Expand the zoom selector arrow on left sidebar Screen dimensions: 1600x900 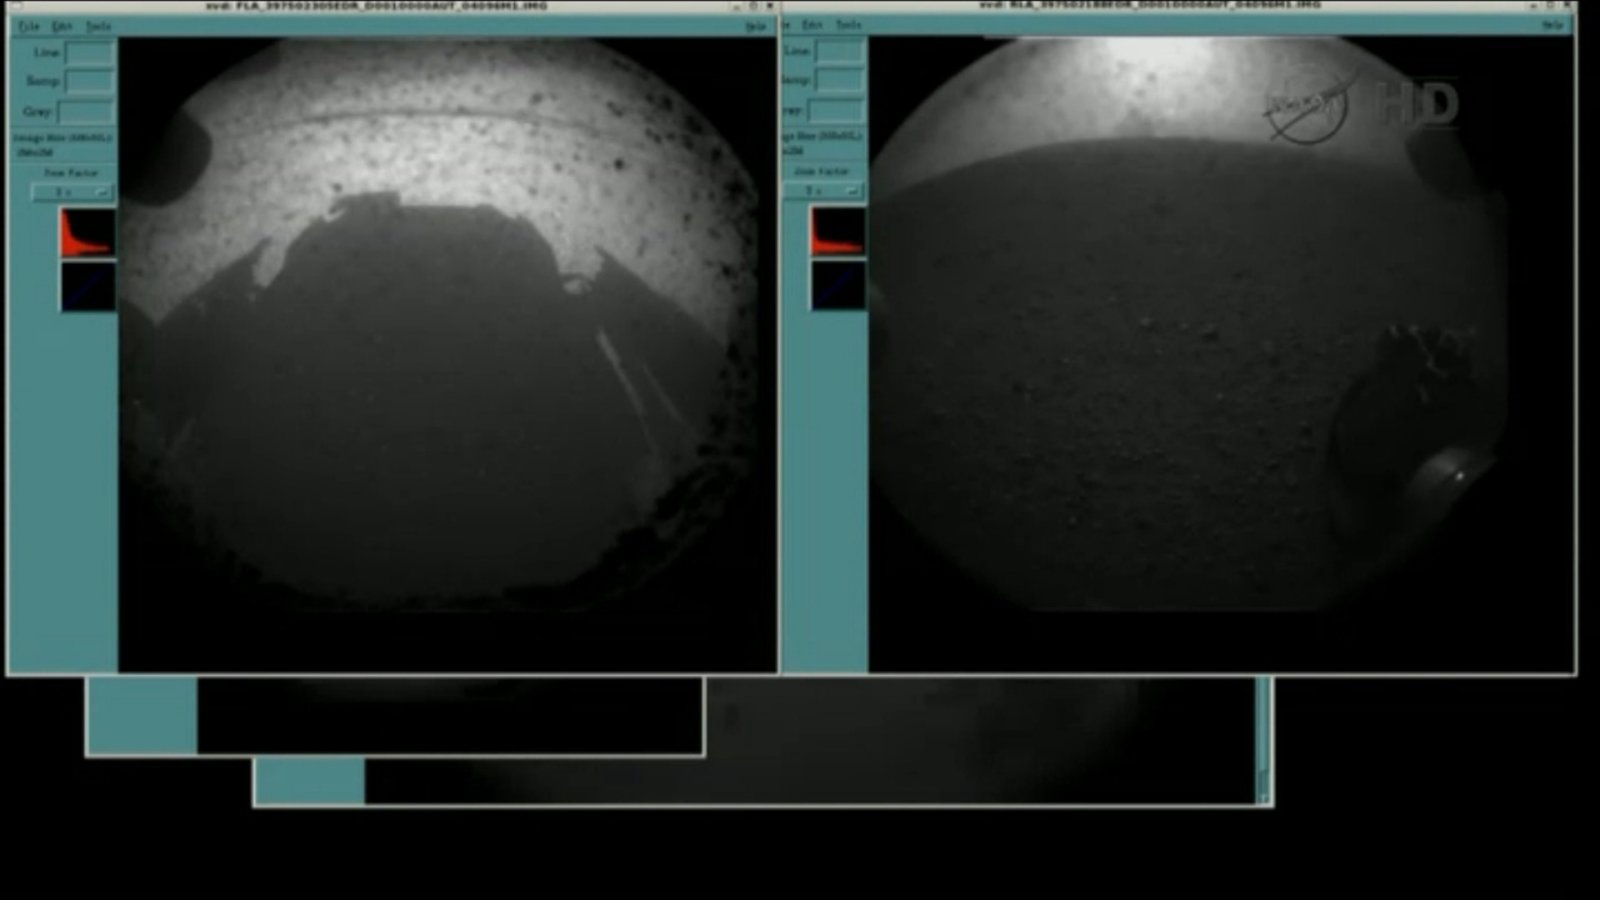tap(102, 192)
